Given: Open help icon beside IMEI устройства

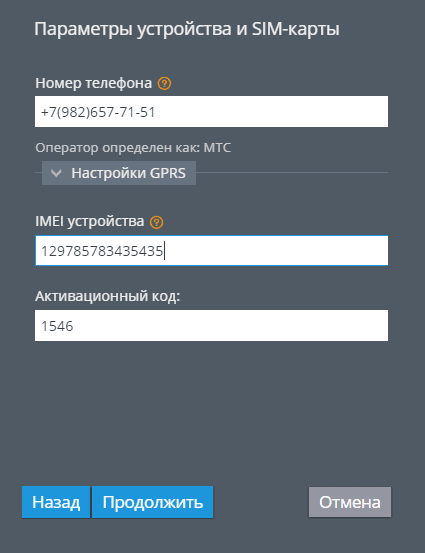Looking at the screenshot, I should pos(156,223).
